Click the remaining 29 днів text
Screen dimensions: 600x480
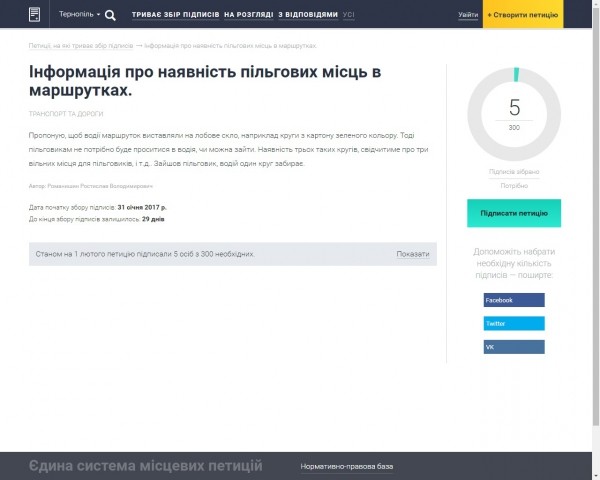(153, 219)
